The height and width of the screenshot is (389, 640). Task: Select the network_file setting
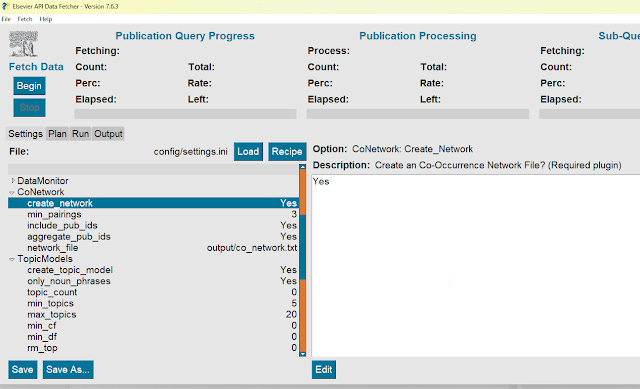pyautogui.click(x=153, y=248)
